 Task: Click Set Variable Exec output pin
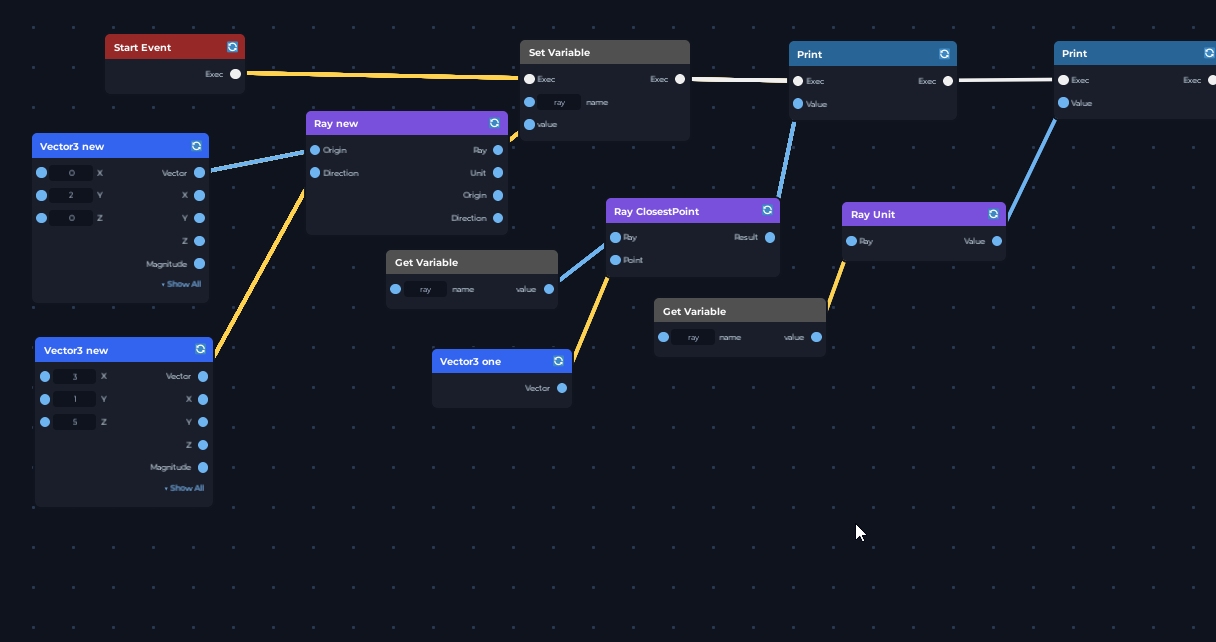pyautogui.click(x=680, y=79)
